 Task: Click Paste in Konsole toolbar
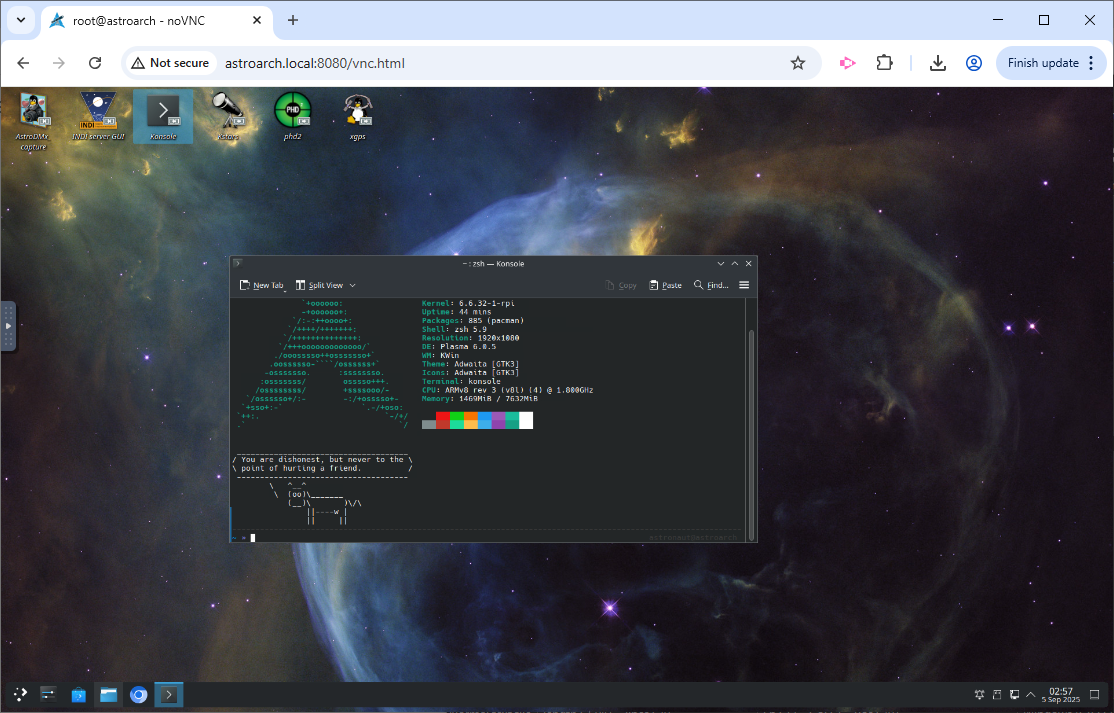(x=665, y=285)
